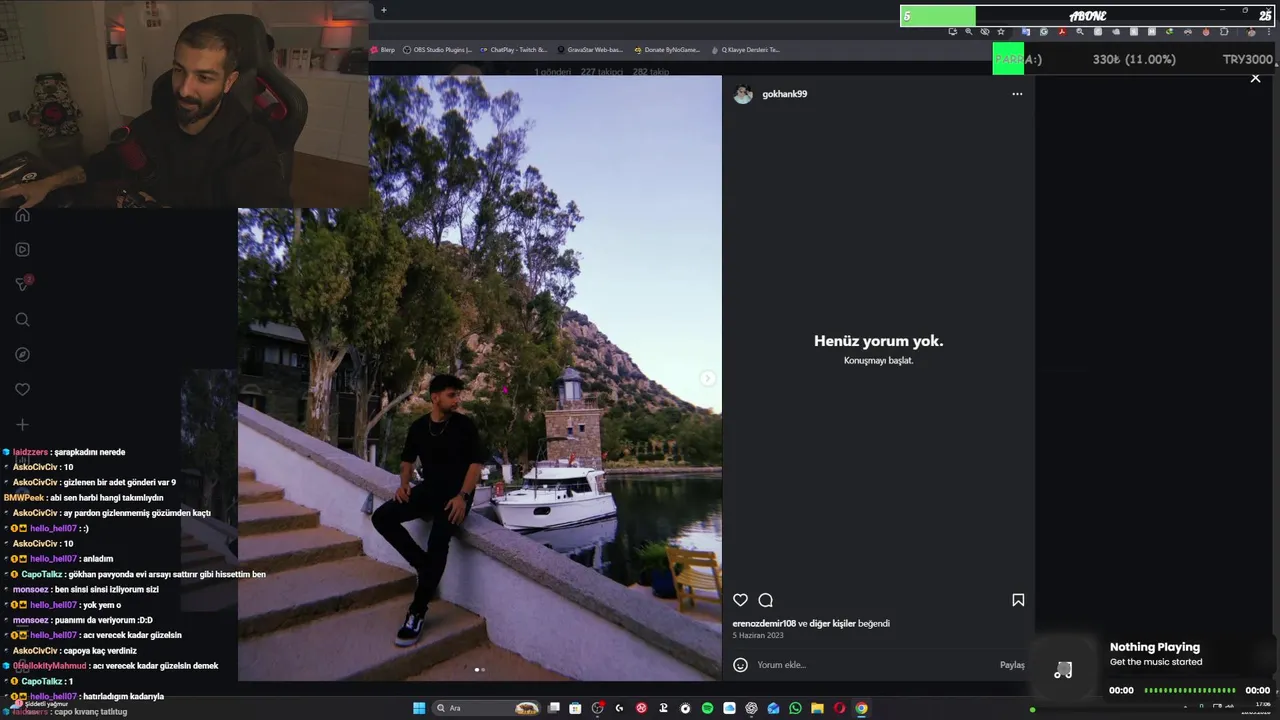Open Messages icon with notification badge
Viewport: 1280px width, 720px height.
(x=22, y=284)
